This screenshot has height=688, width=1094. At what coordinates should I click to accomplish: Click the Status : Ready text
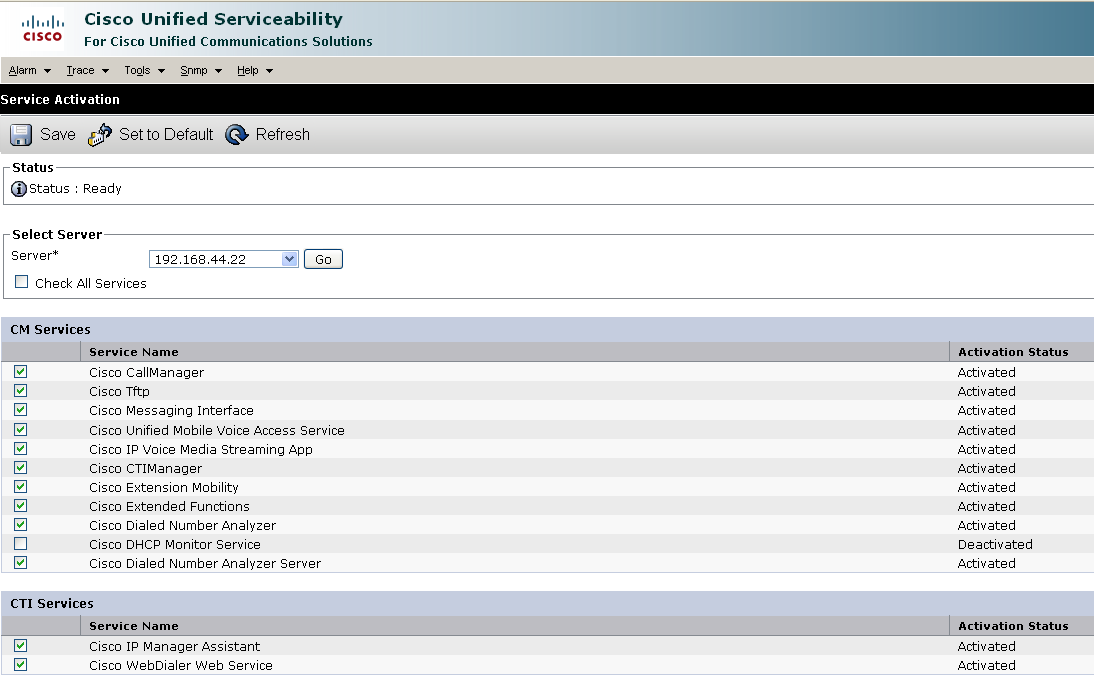[75, 188]
